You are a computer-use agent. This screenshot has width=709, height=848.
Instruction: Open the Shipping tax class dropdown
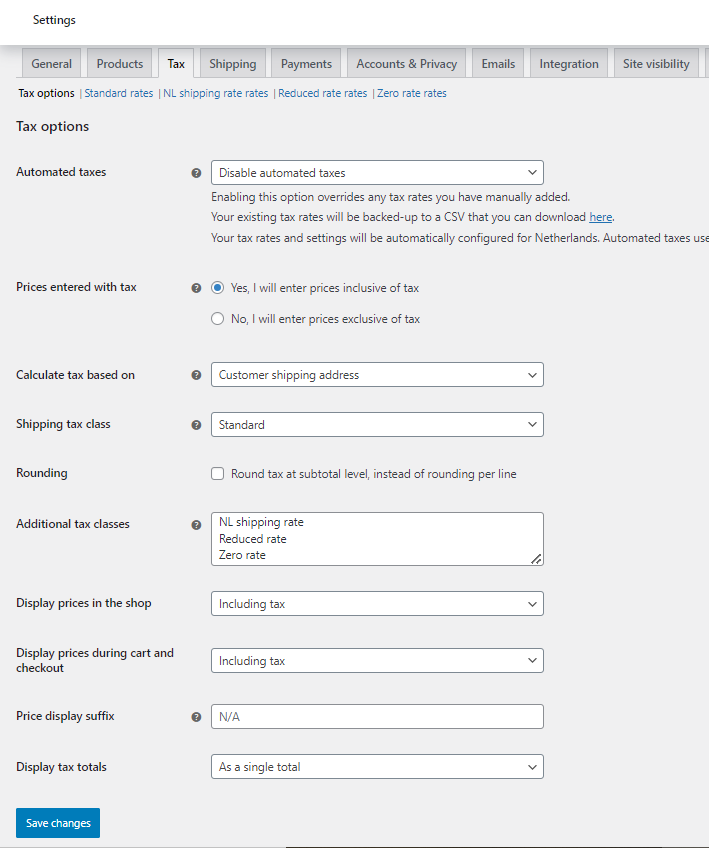[x=377, y=425]
